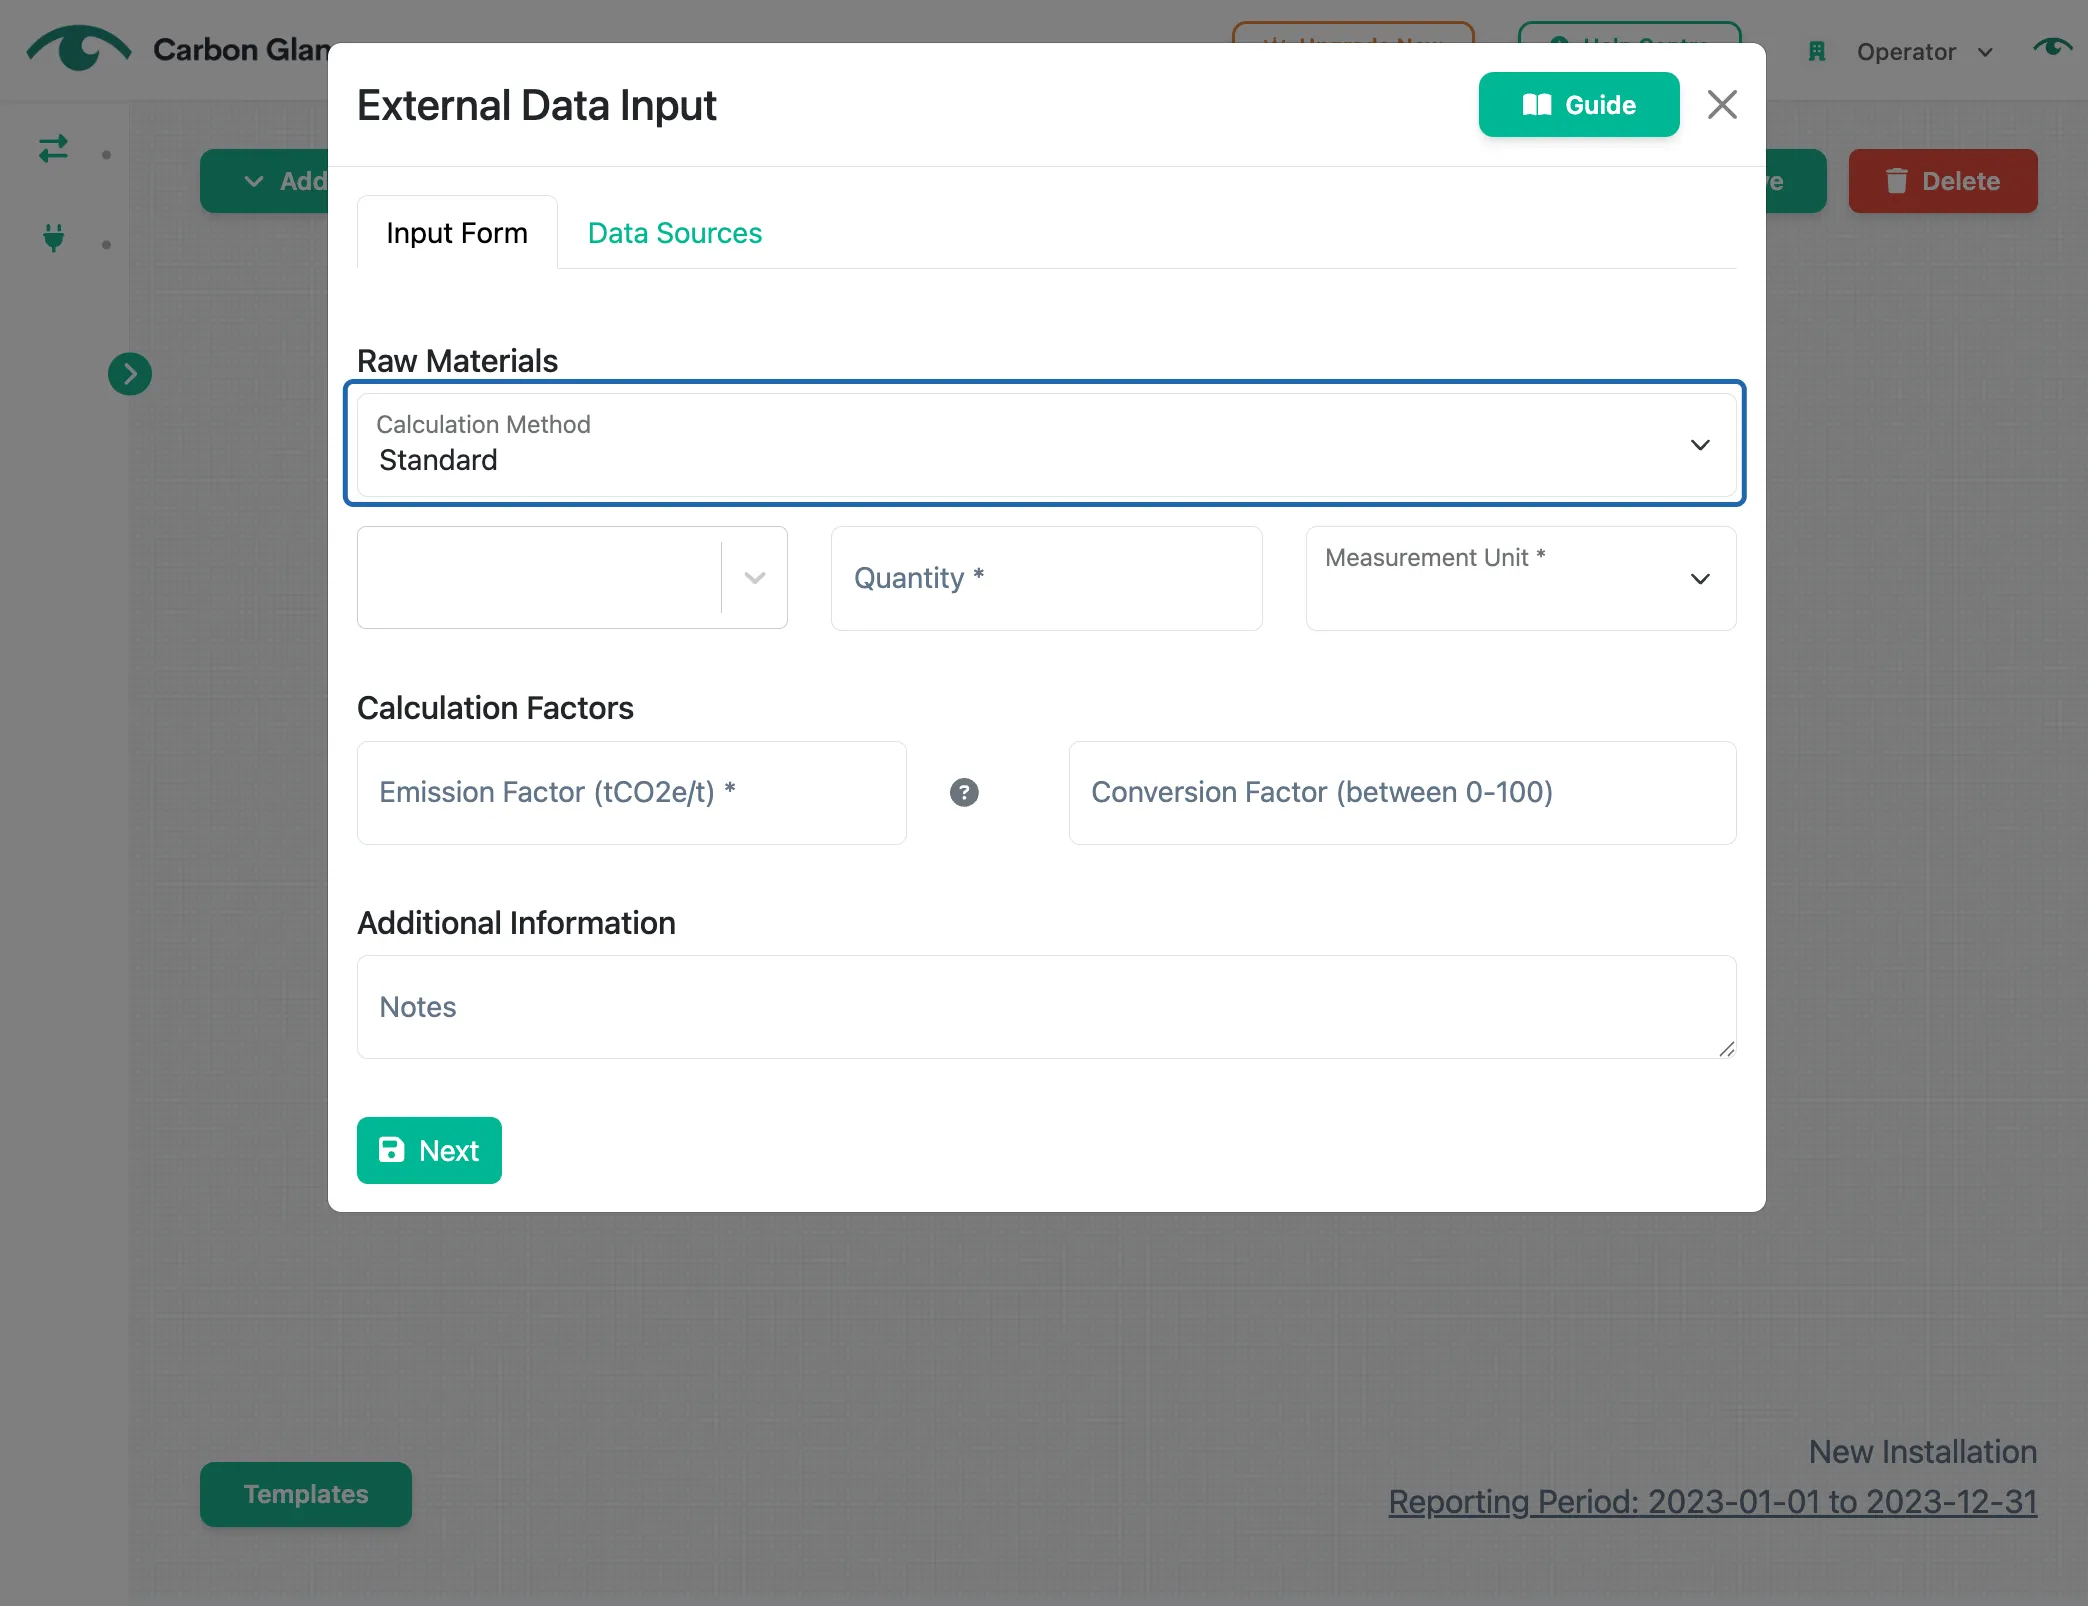Image resolution: width=2088 pixels, height=1606 pixels.
Task: Click the swap arrows sidebar icon
Action: click(53, 149)
